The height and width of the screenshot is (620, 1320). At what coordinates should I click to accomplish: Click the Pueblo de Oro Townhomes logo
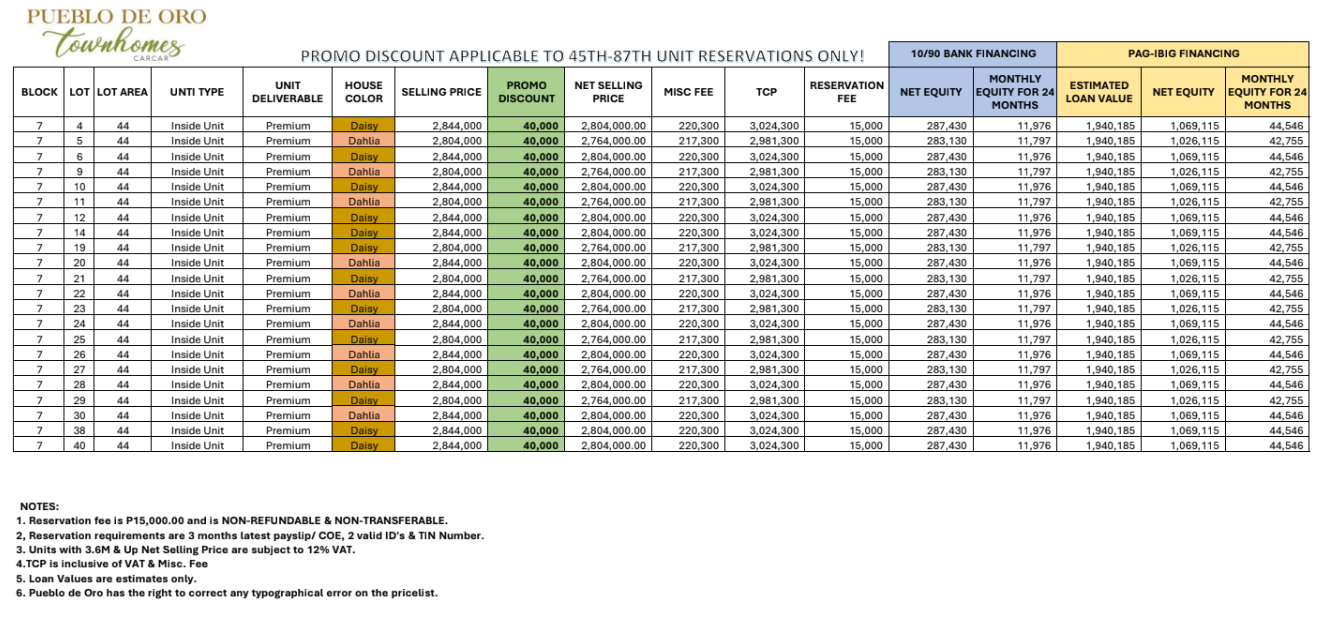[x=117, y=34]
